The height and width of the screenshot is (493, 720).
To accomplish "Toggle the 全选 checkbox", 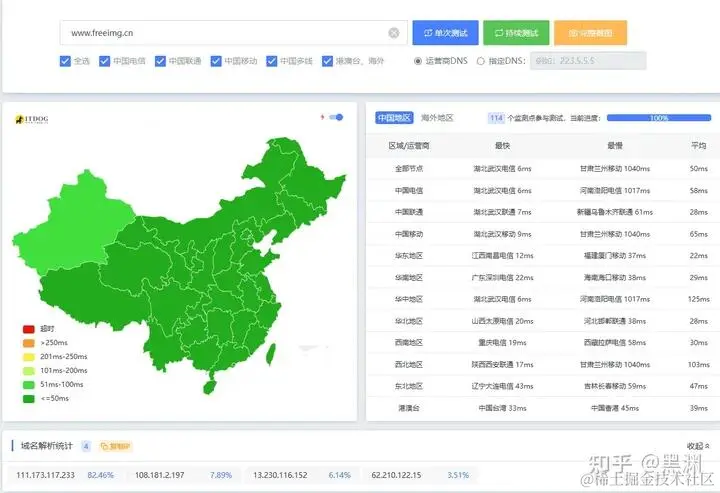I will [x=65, y=61].
